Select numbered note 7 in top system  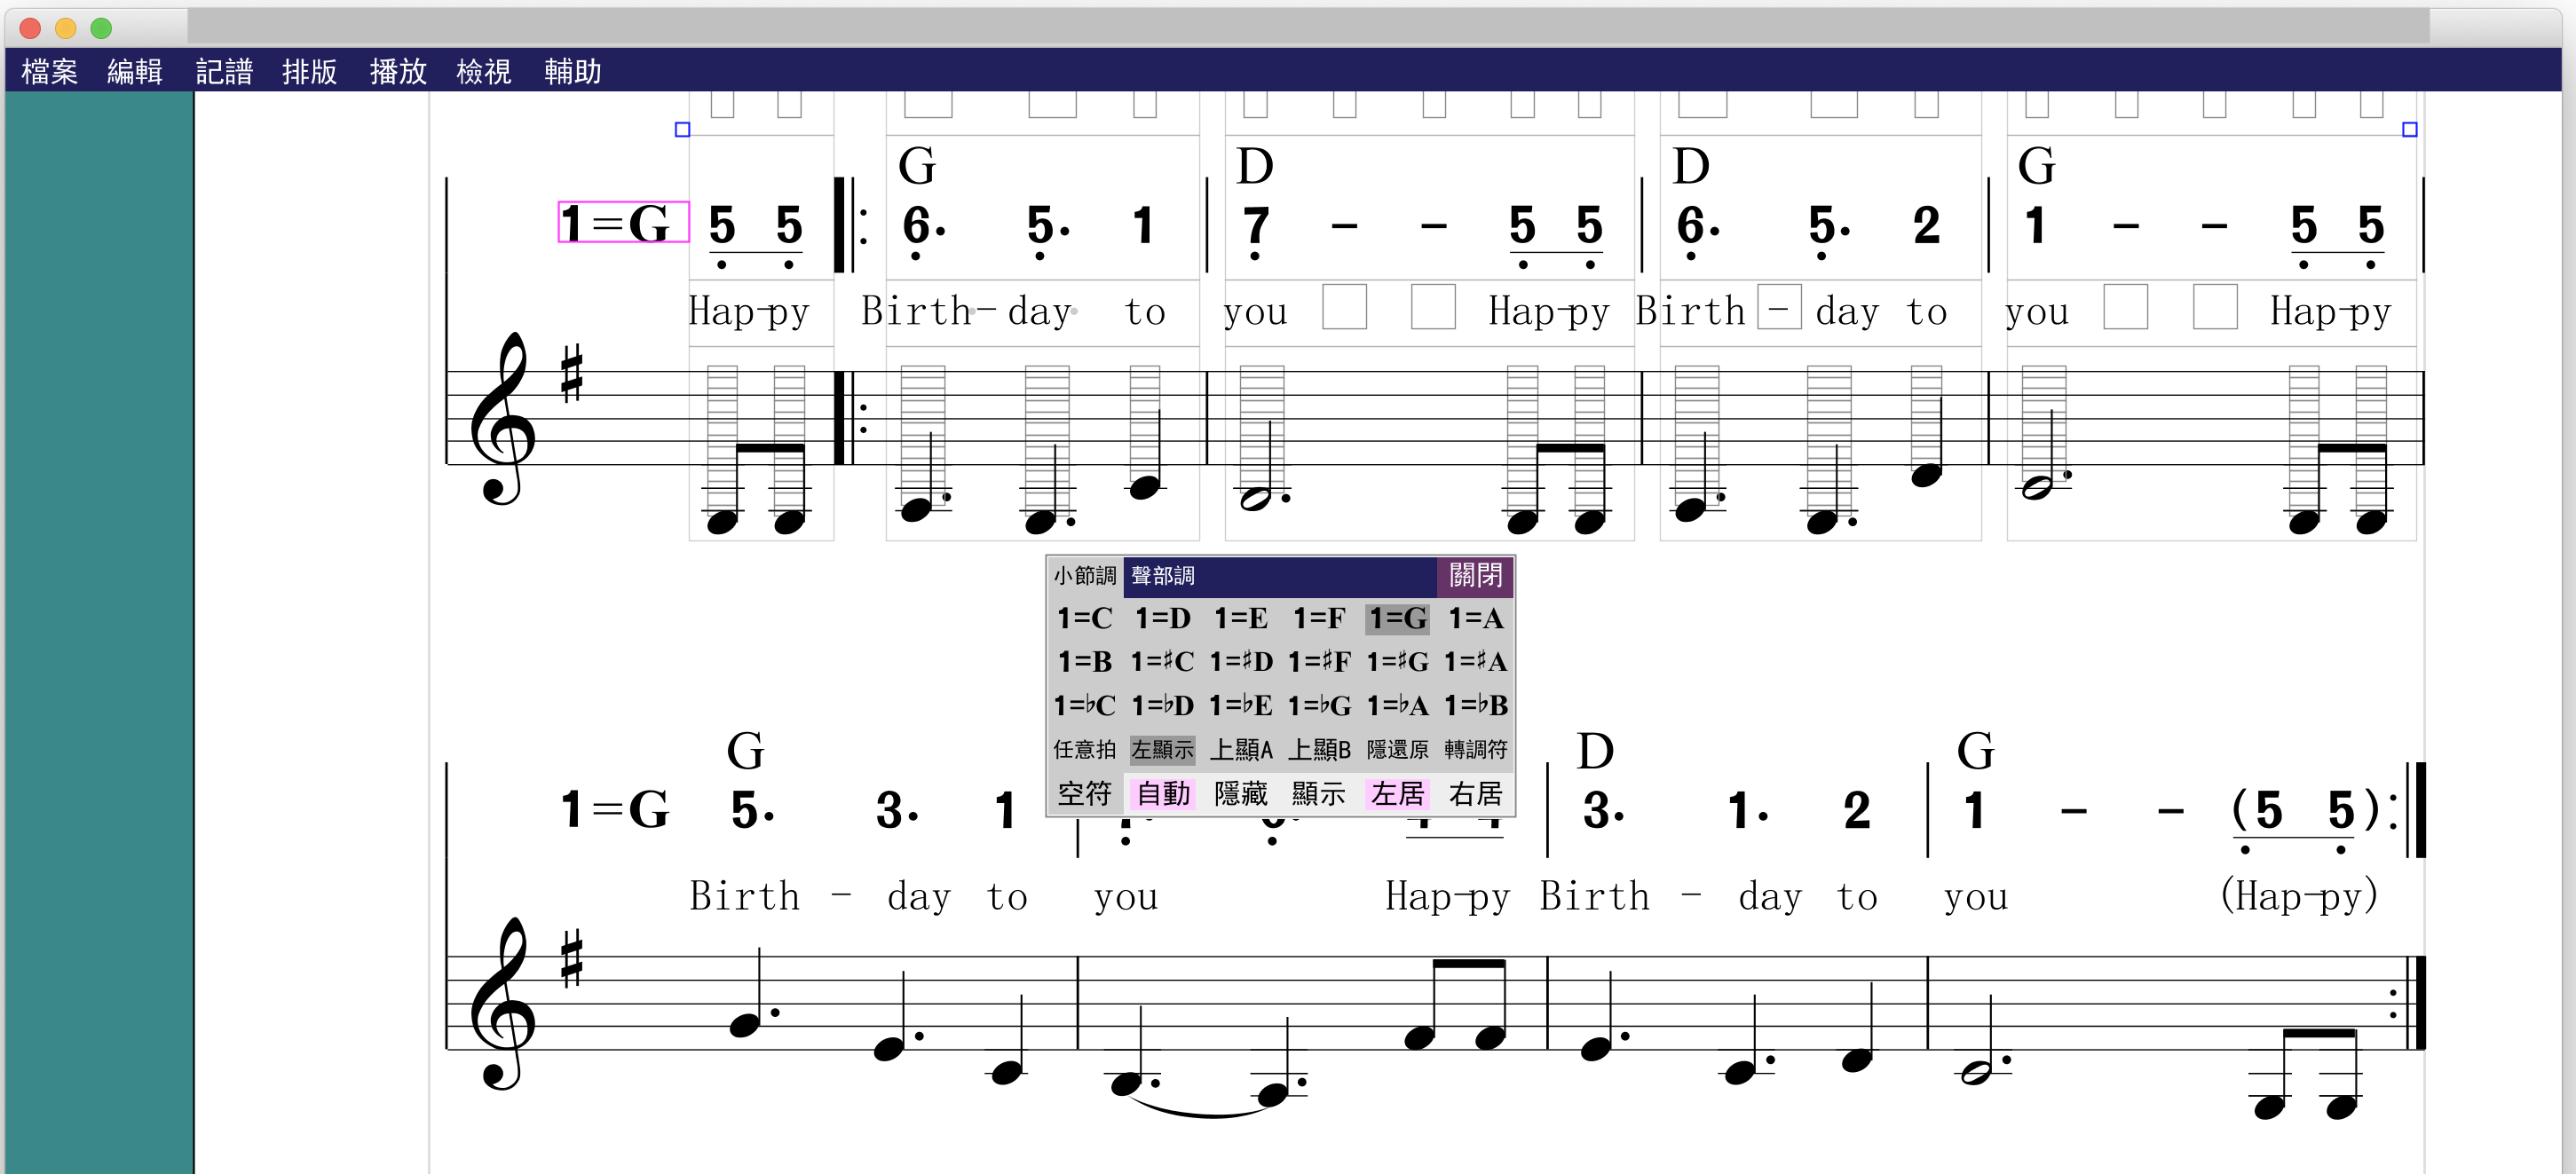pos(1256,226)
